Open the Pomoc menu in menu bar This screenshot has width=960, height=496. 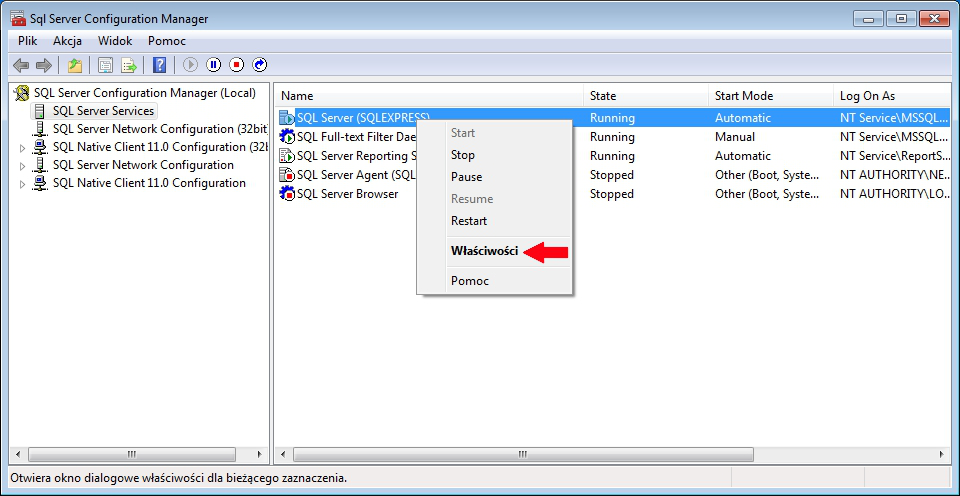(167, 41)
